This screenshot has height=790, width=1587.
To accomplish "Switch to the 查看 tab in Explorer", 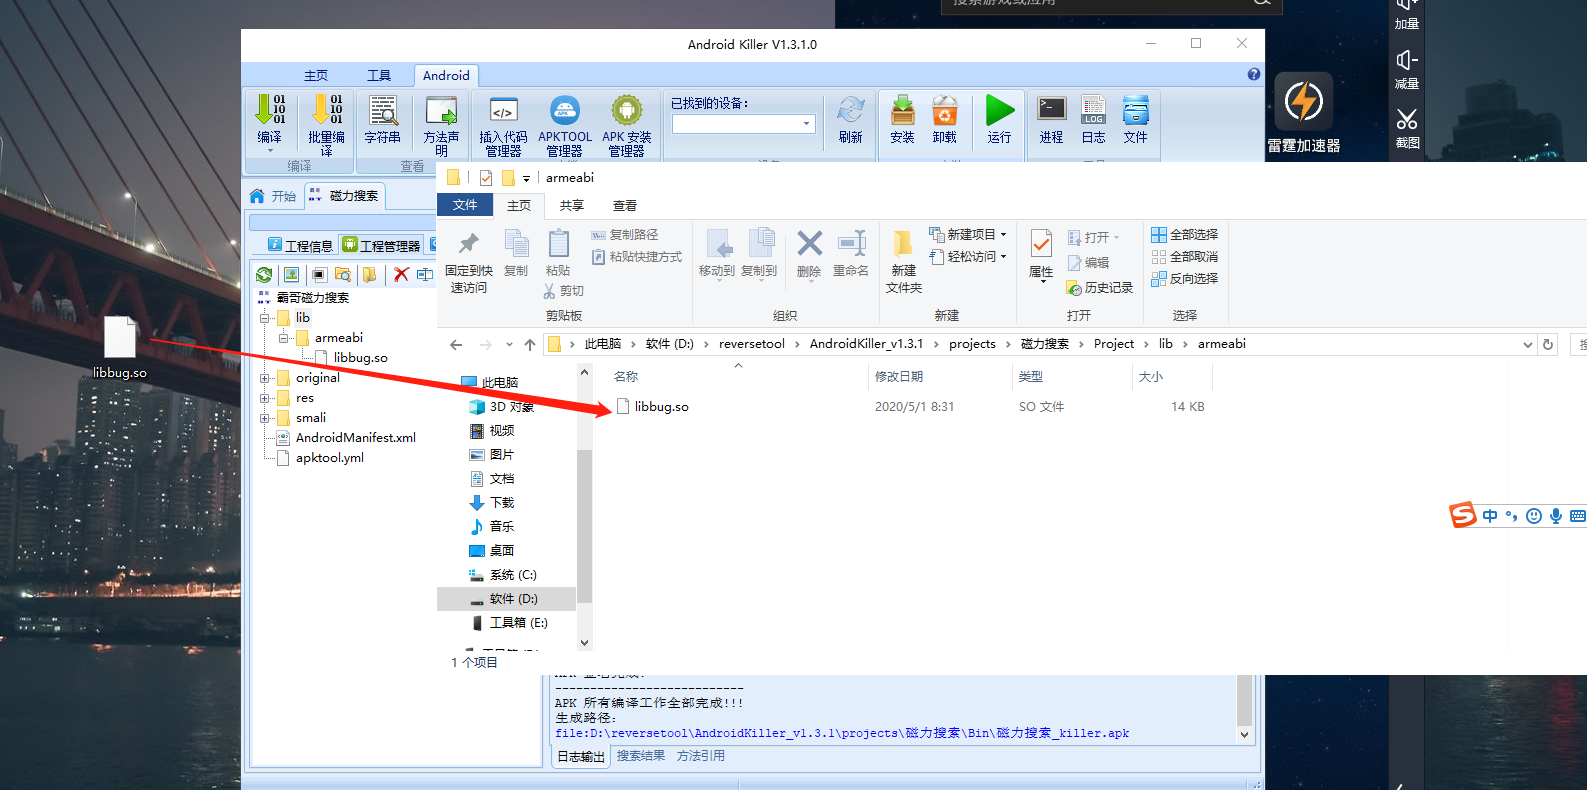I will 625,205.
